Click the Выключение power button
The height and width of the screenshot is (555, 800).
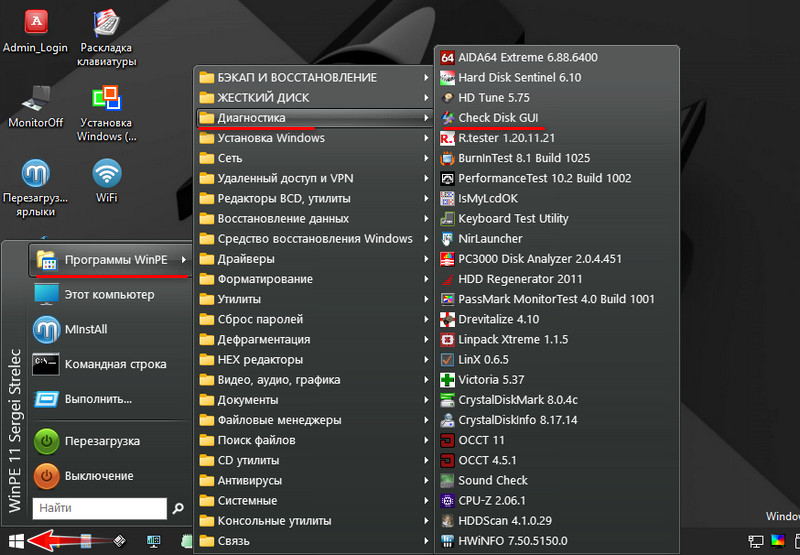click(x=110, y=476)
